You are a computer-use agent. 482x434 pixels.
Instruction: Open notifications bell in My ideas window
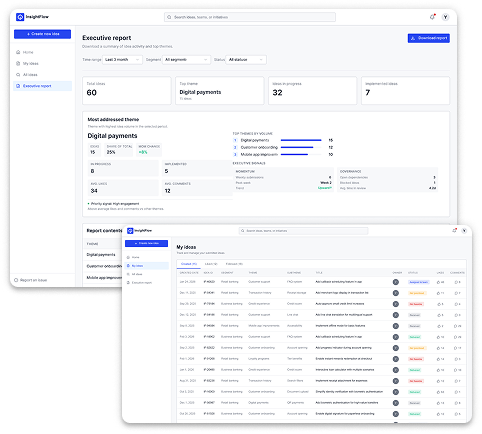454,231
